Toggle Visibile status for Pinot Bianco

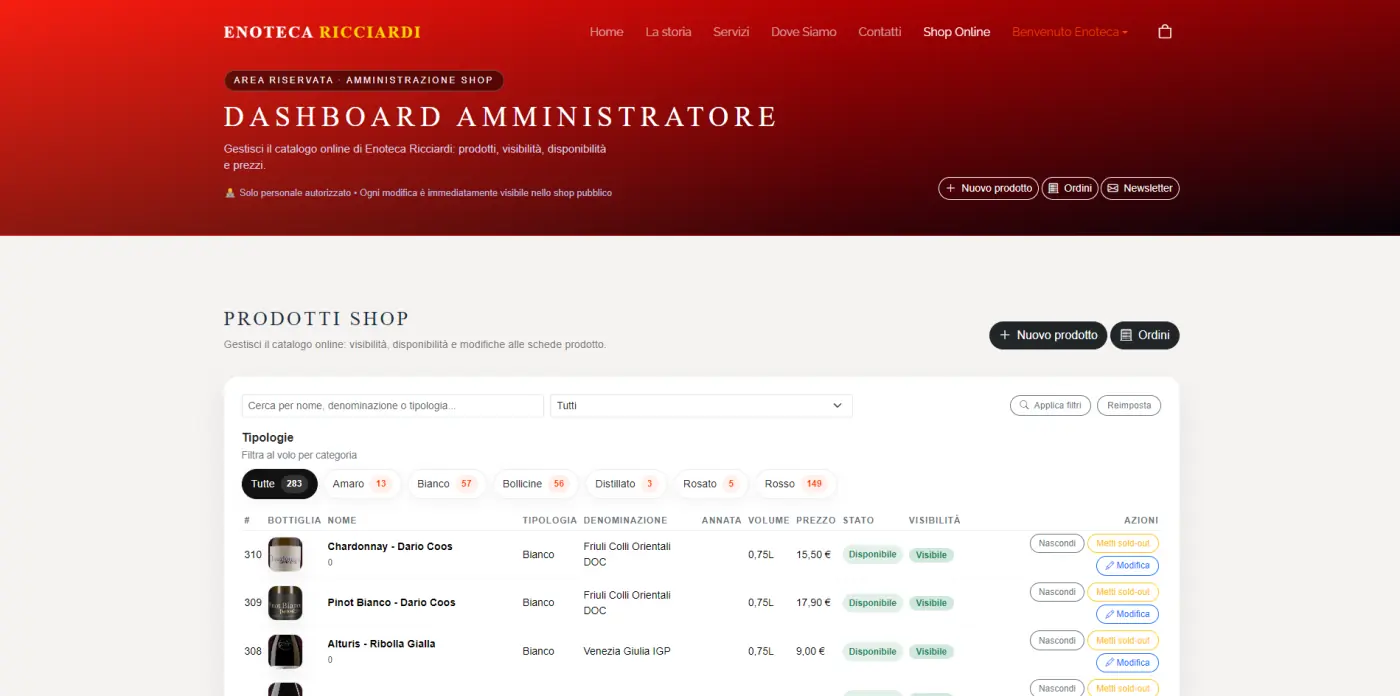(x=930, y=603)
